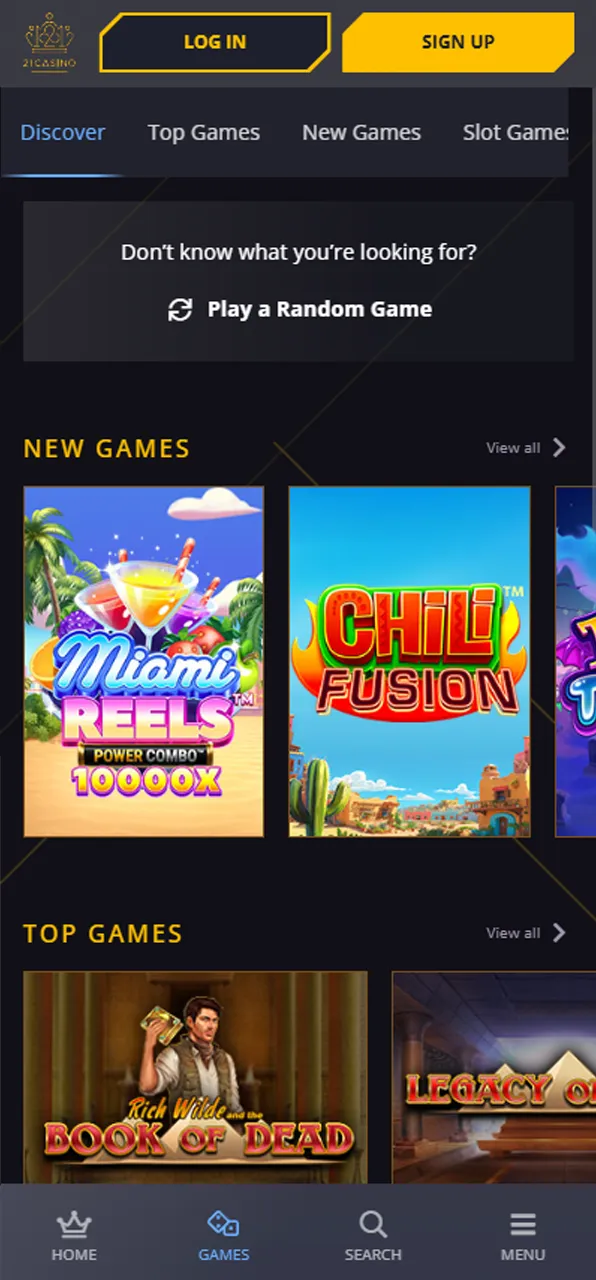Open the Legacy of Dead thumbnail
This screenshot has height=1280, width=596.
click(494, 1077)
